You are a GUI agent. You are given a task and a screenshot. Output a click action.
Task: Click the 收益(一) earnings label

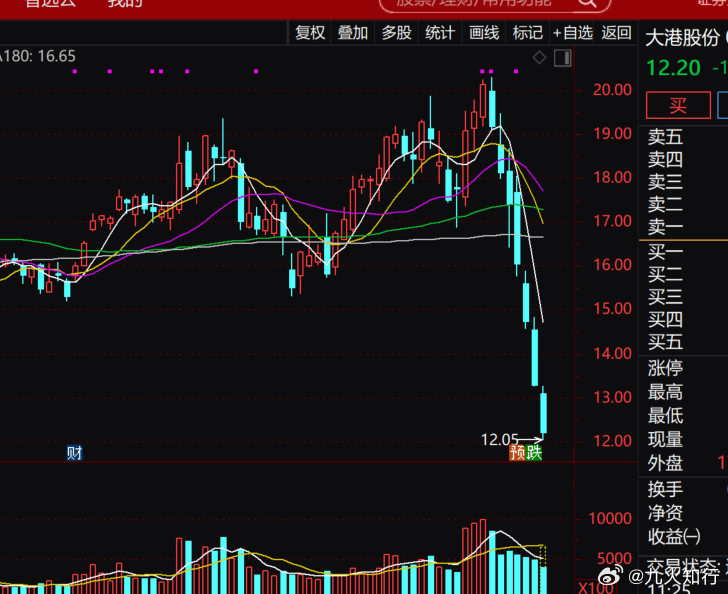[674, 537]
